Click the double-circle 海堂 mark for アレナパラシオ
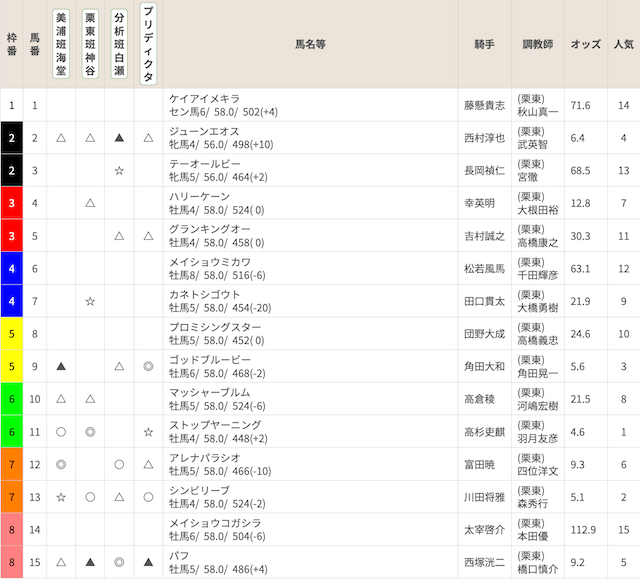 click(x=61, y=464)
